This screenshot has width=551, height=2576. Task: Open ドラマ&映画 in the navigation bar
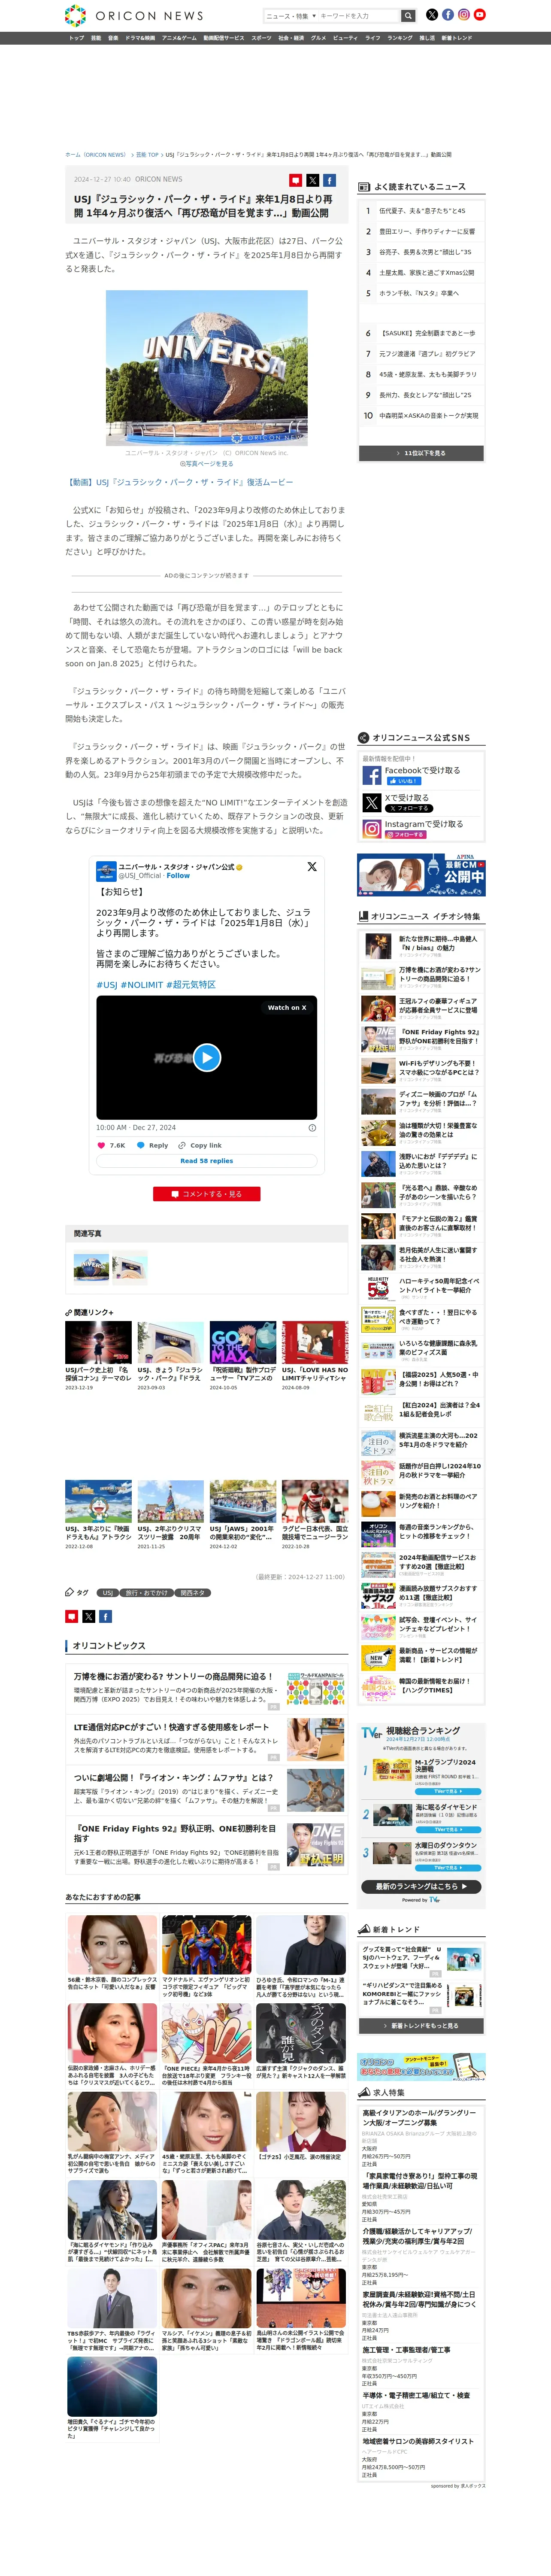140,38
